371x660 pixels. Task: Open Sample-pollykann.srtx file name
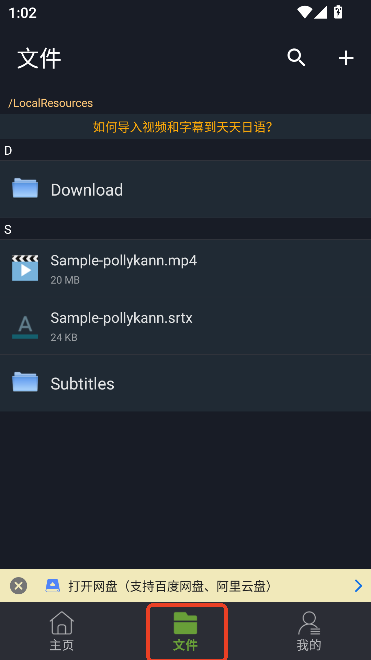pos(121,318)
